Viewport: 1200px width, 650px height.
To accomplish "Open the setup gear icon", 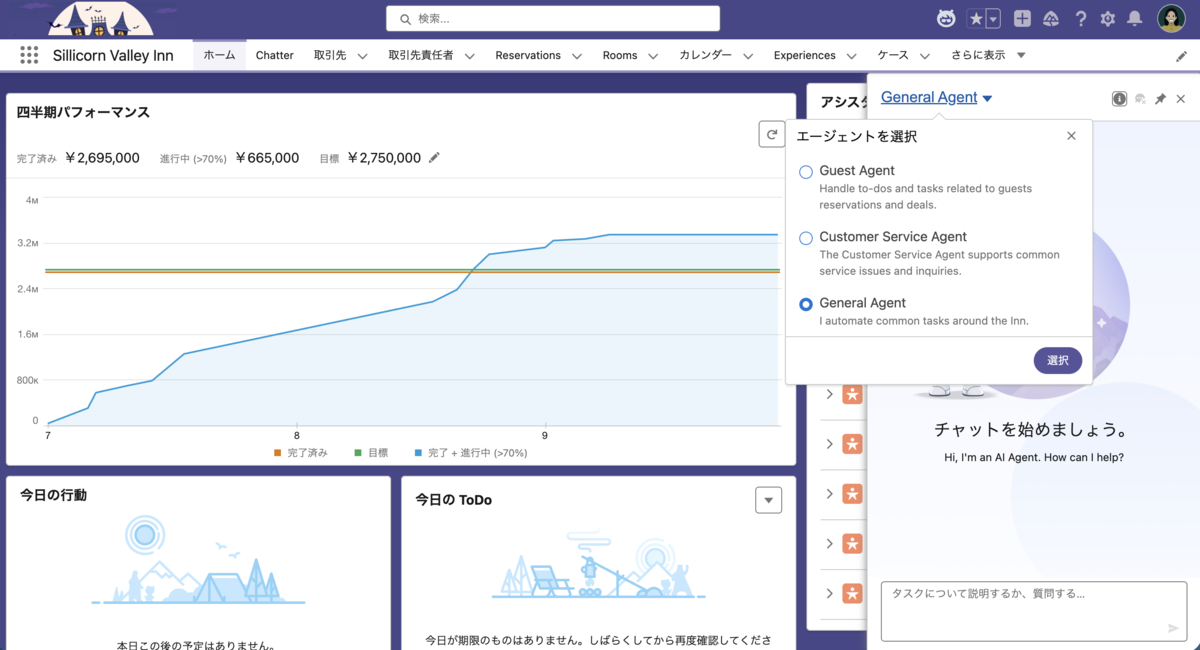I will 1107,19.
